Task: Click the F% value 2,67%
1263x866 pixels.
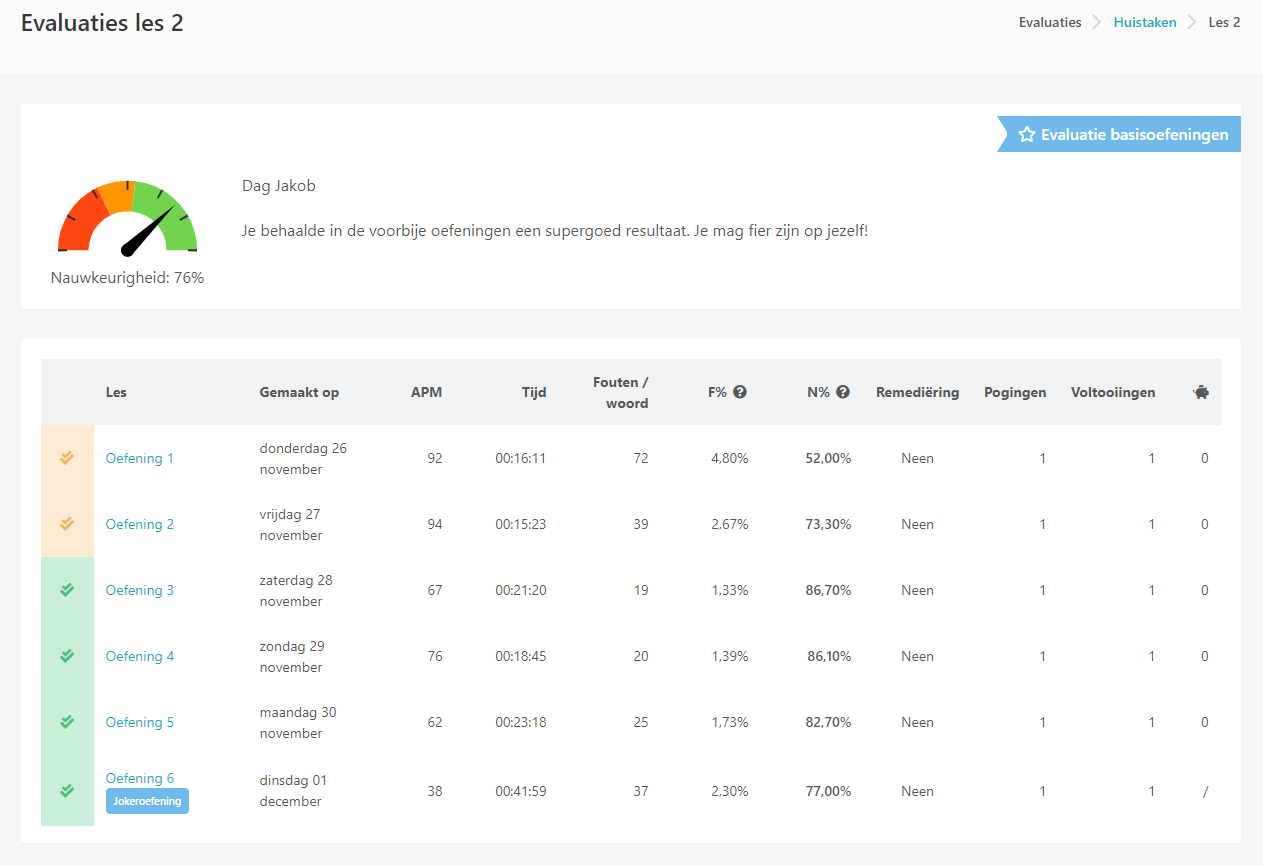Action: tap(730, 524)
